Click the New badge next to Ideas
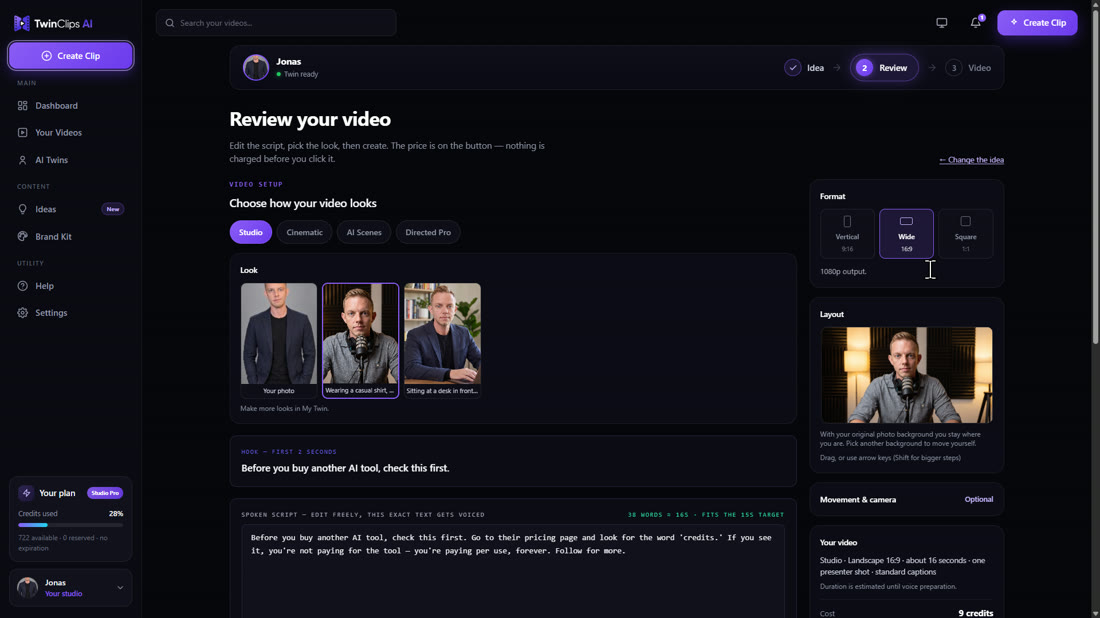Image resolution: width=1100 pixels, height=618 pixels. click(112, 209)
